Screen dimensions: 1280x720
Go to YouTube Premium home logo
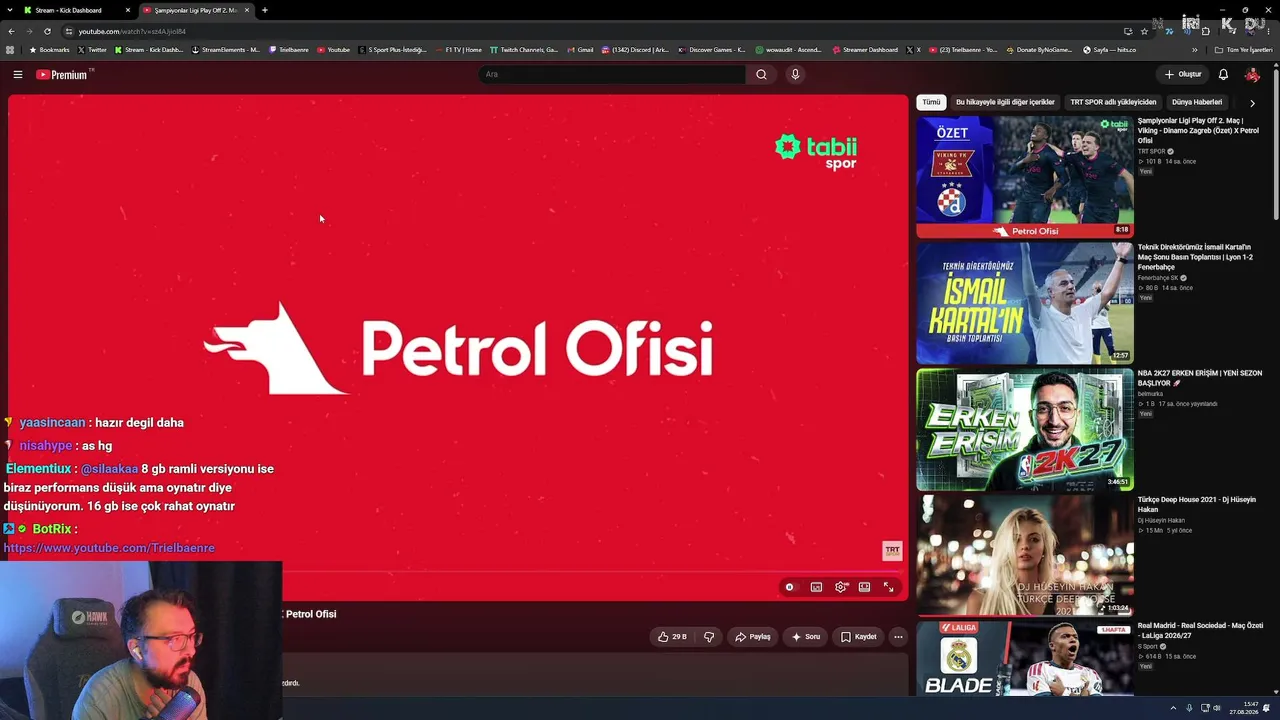tap(64, 74)
